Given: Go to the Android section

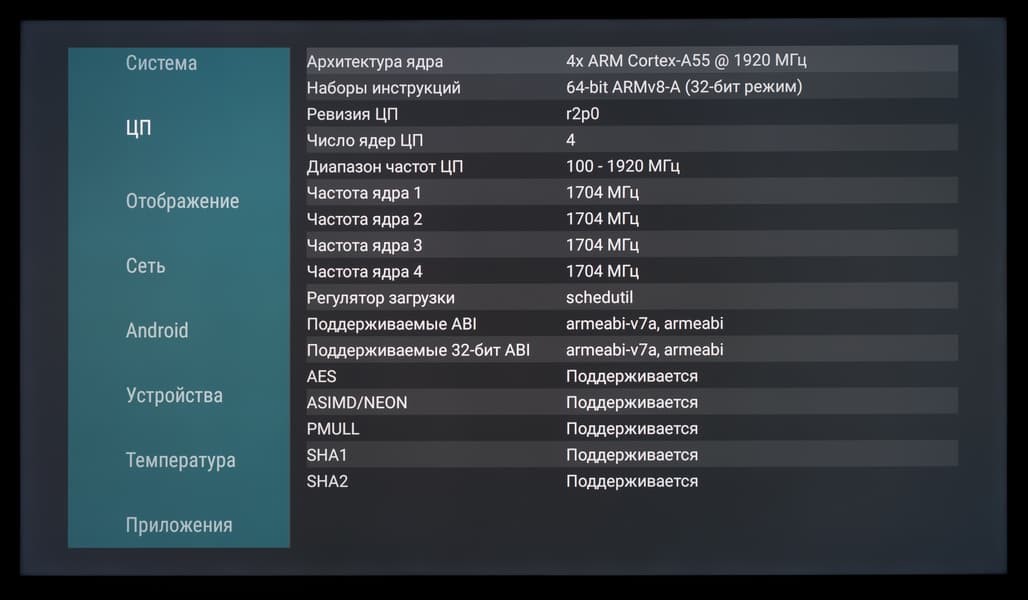Looking at the screenshot, I should click(x=157, y=331).
